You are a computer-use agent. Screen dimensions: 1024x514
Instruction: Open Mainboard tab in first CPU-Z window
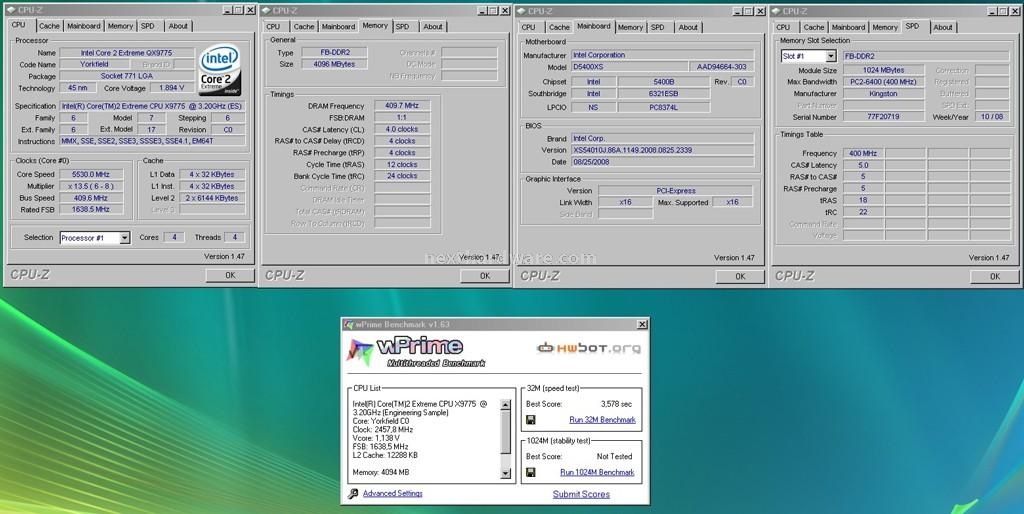pyautogui.click(x=84, y=26)
